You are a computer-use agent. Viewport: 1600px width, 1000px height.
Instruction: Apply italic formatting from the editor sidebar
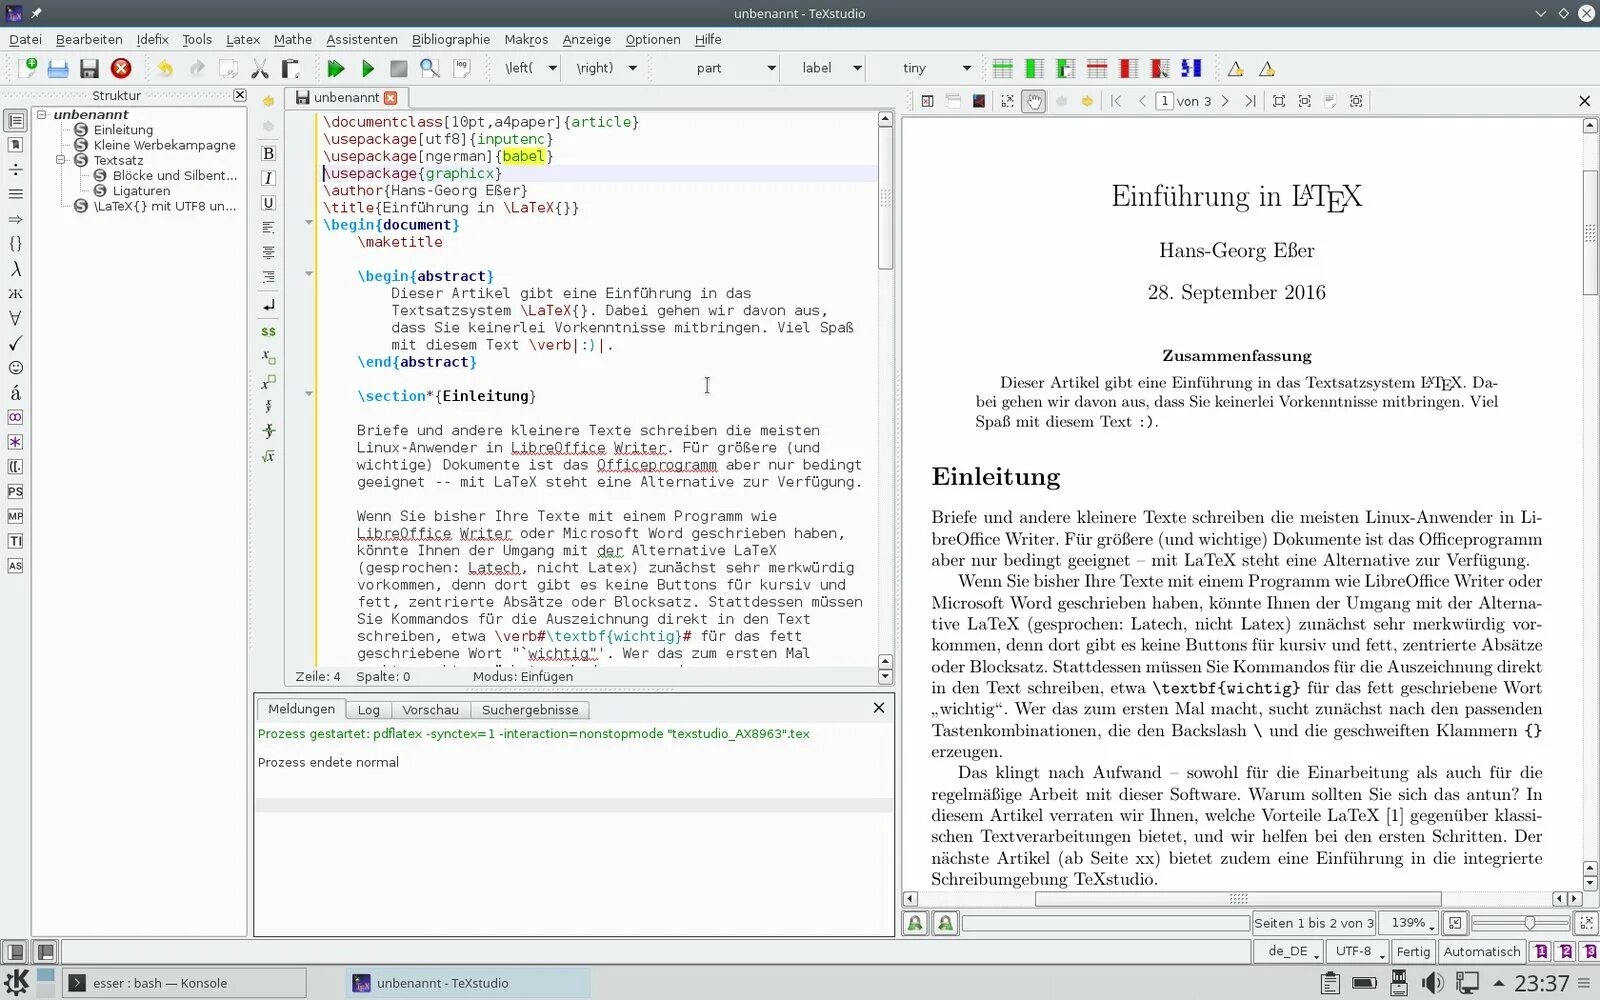pyautogui.click(x=268, y=178)
